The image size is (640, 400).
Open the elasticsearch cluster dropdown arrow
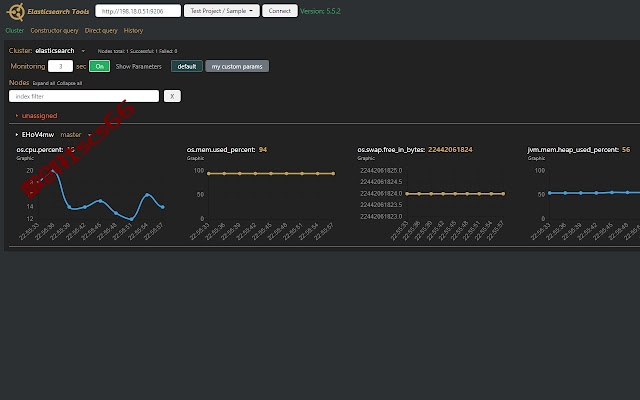[83, 51]
